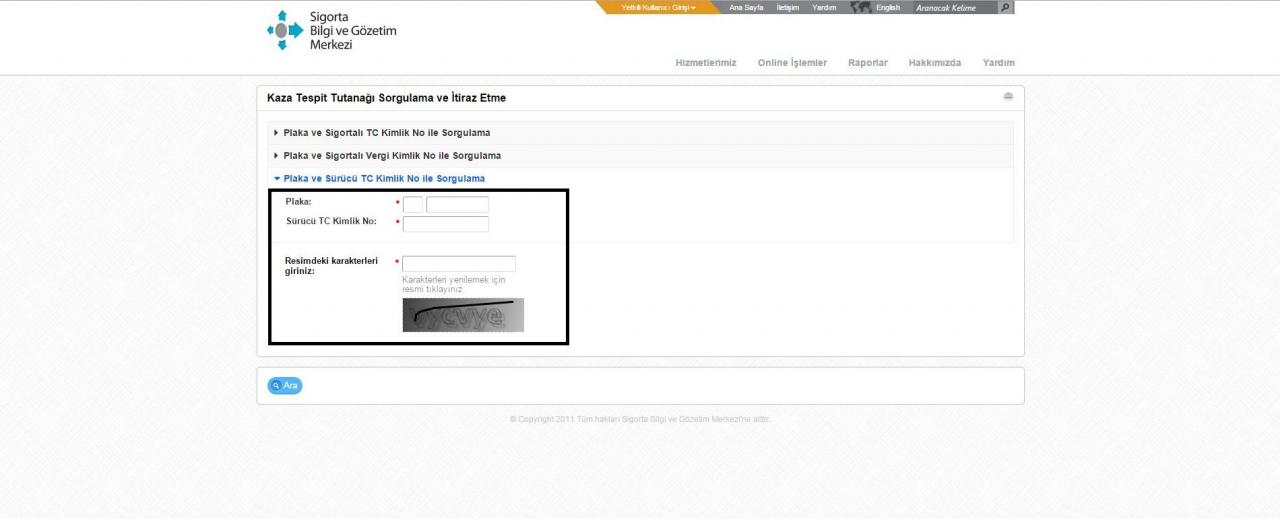This screenshot has height=519, width=1280.
Task: Click the magnifier search icon in top bar
Action: [x=1005, y=7]
